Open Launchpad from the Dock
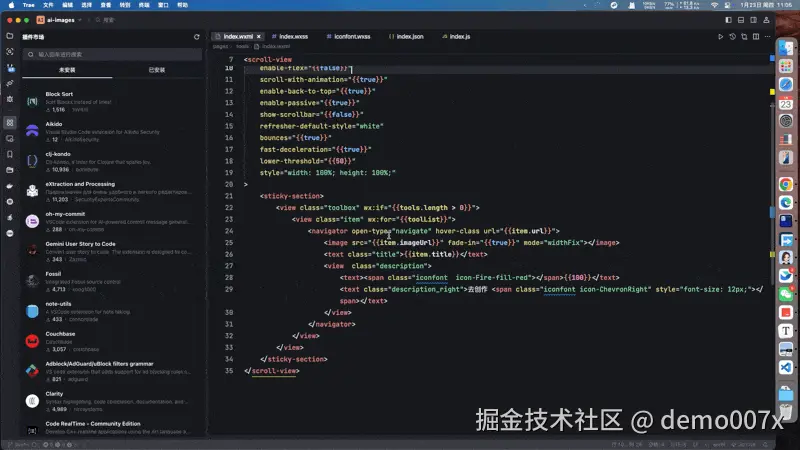The height and width of the screenshot is (450, 800). [x=786, y=66]
